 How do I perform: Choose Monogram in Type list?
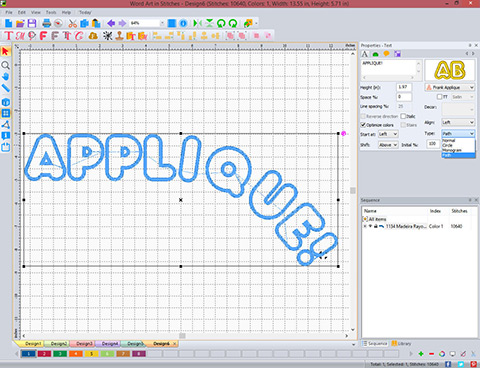(458, 150)
